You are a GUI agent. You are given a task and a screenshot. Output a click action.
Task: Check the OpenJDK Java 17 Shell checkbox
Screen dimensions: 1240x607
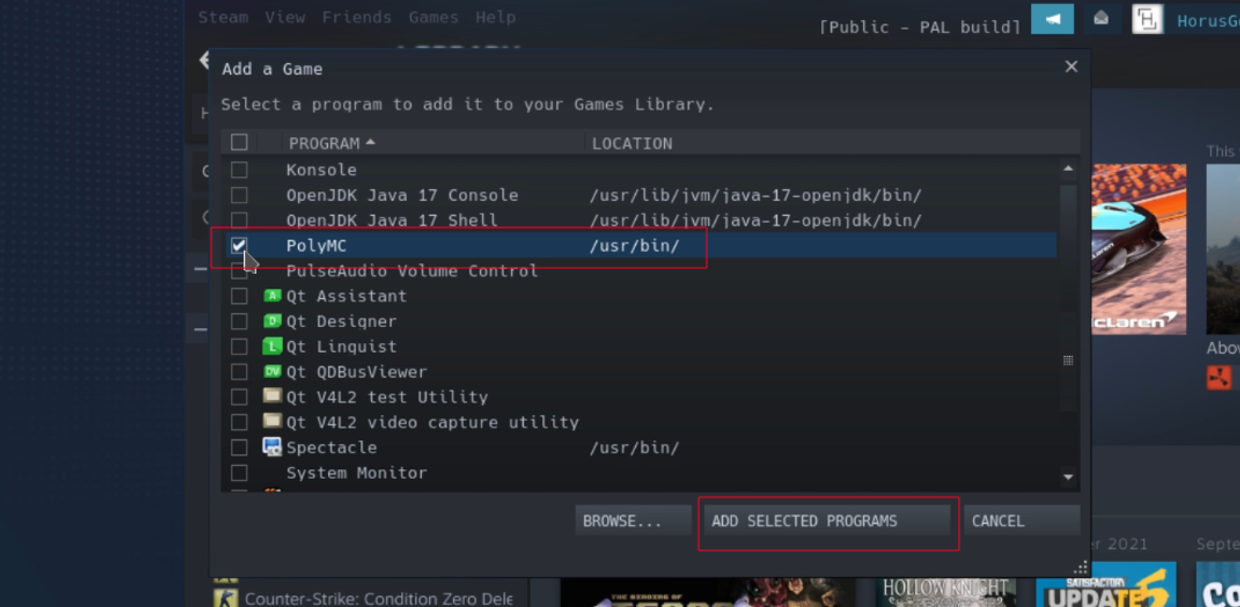pos(239,220)
